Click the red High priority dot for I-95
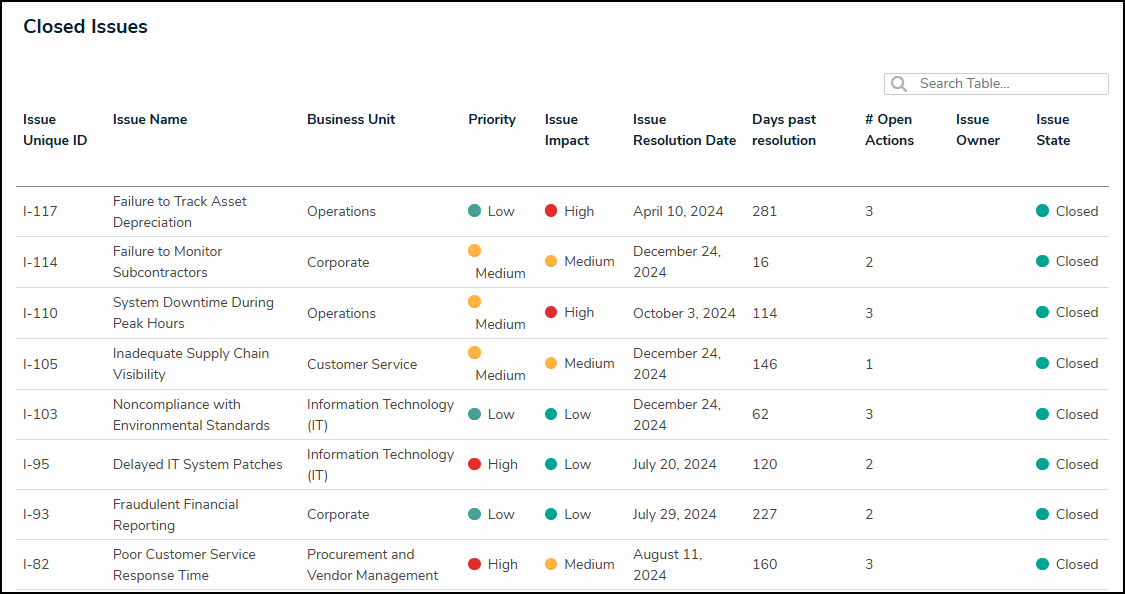 (x=475, y=464)
